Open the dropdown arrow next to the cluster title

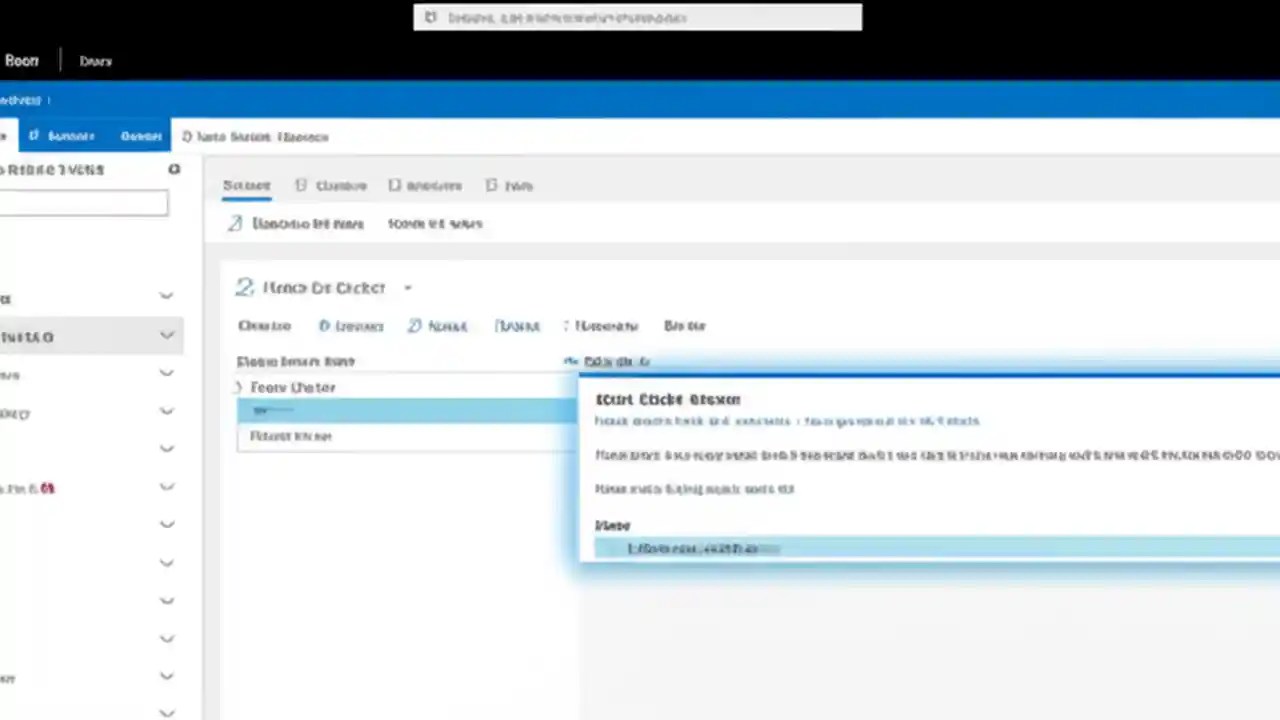tap(407, 288)
